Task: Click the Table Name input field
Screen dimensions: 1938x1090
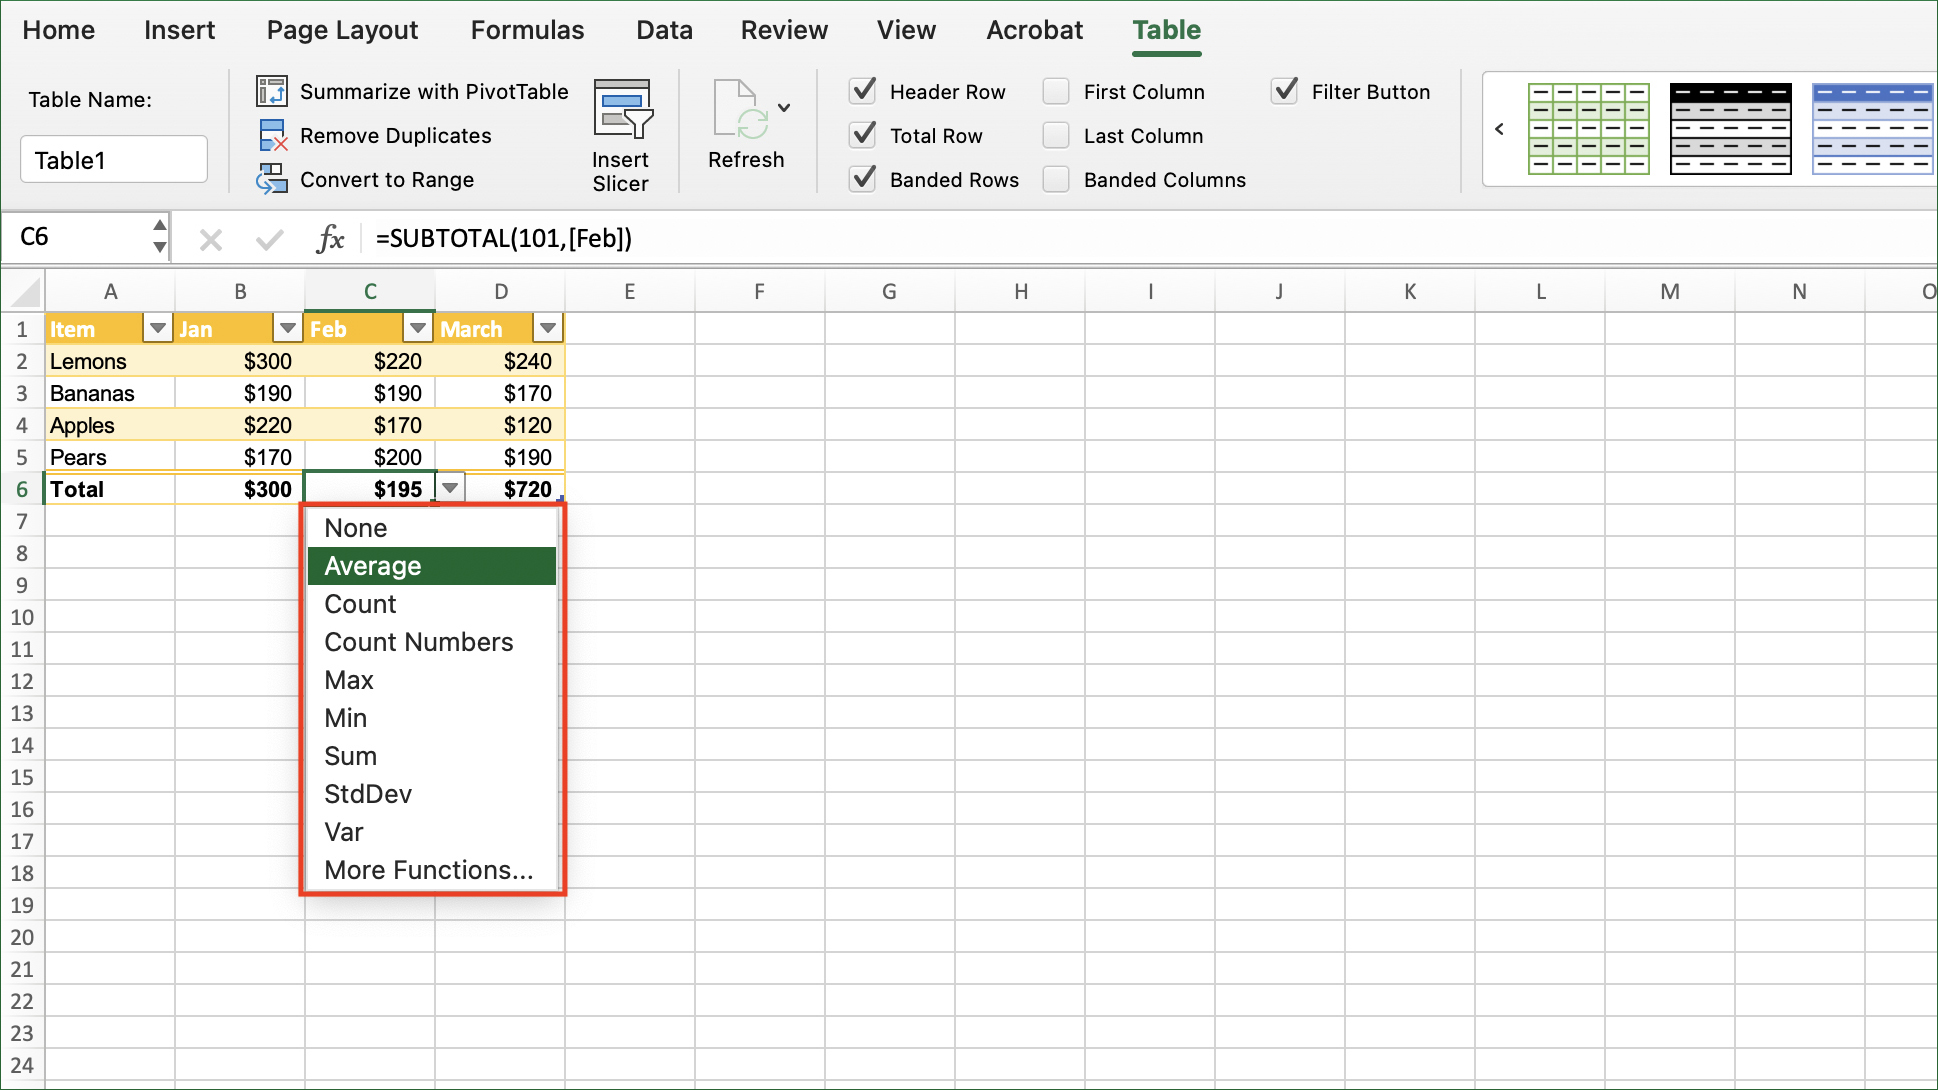Action: click(114, 160)
